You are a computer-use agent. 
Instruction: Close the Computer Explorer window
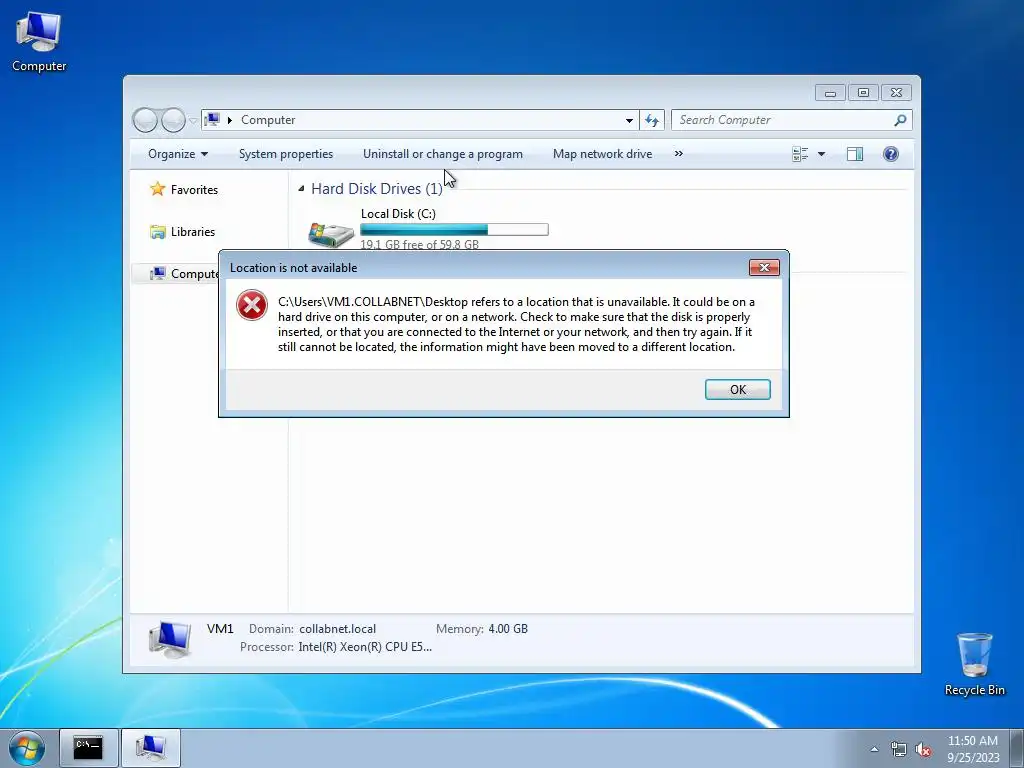[896, 93]
